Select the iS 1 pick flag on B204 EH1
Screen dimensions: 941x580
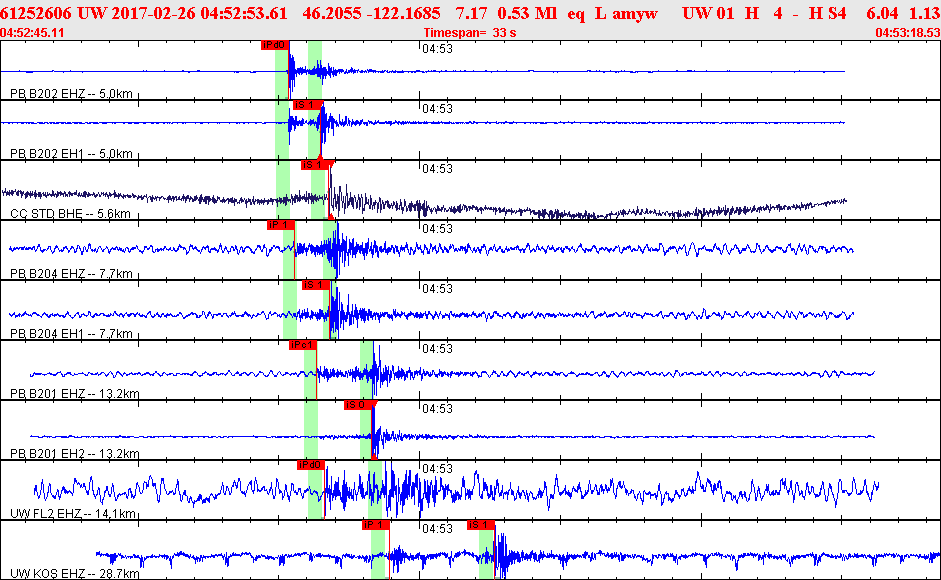(316, 285)
